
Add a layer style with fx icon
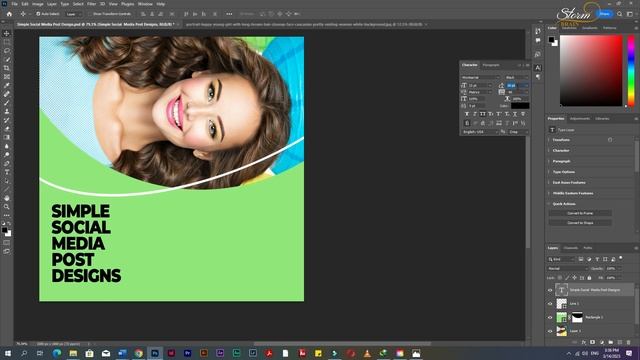tap(584, 342)
